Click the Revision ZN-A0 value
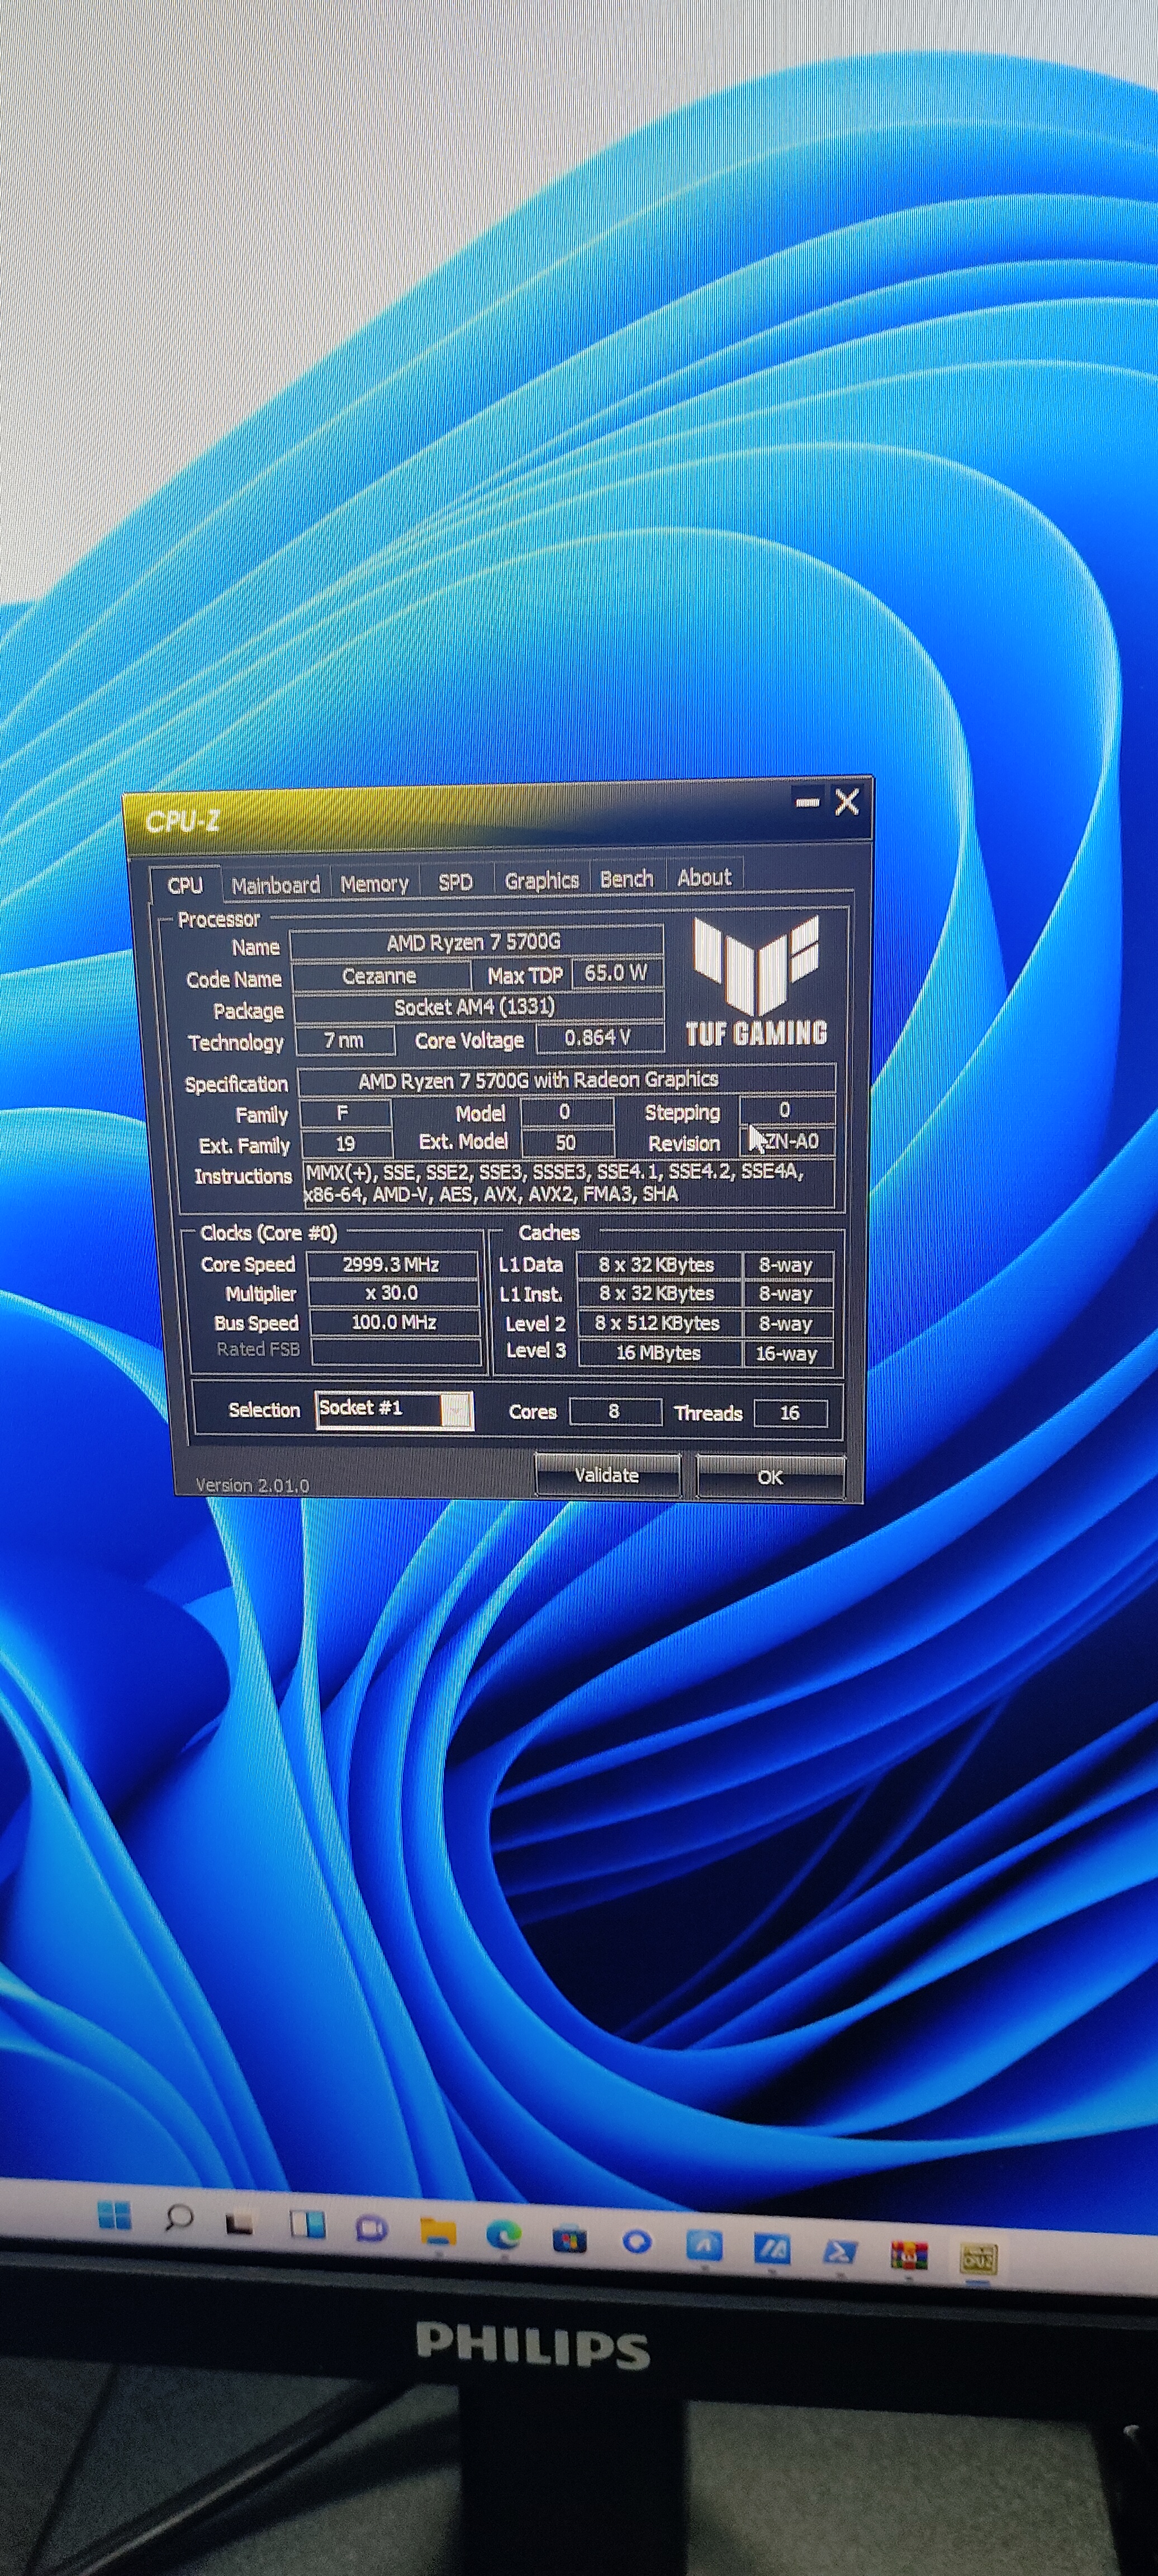Screen dimensions: 1158x2576 (x=789, y=1141)
